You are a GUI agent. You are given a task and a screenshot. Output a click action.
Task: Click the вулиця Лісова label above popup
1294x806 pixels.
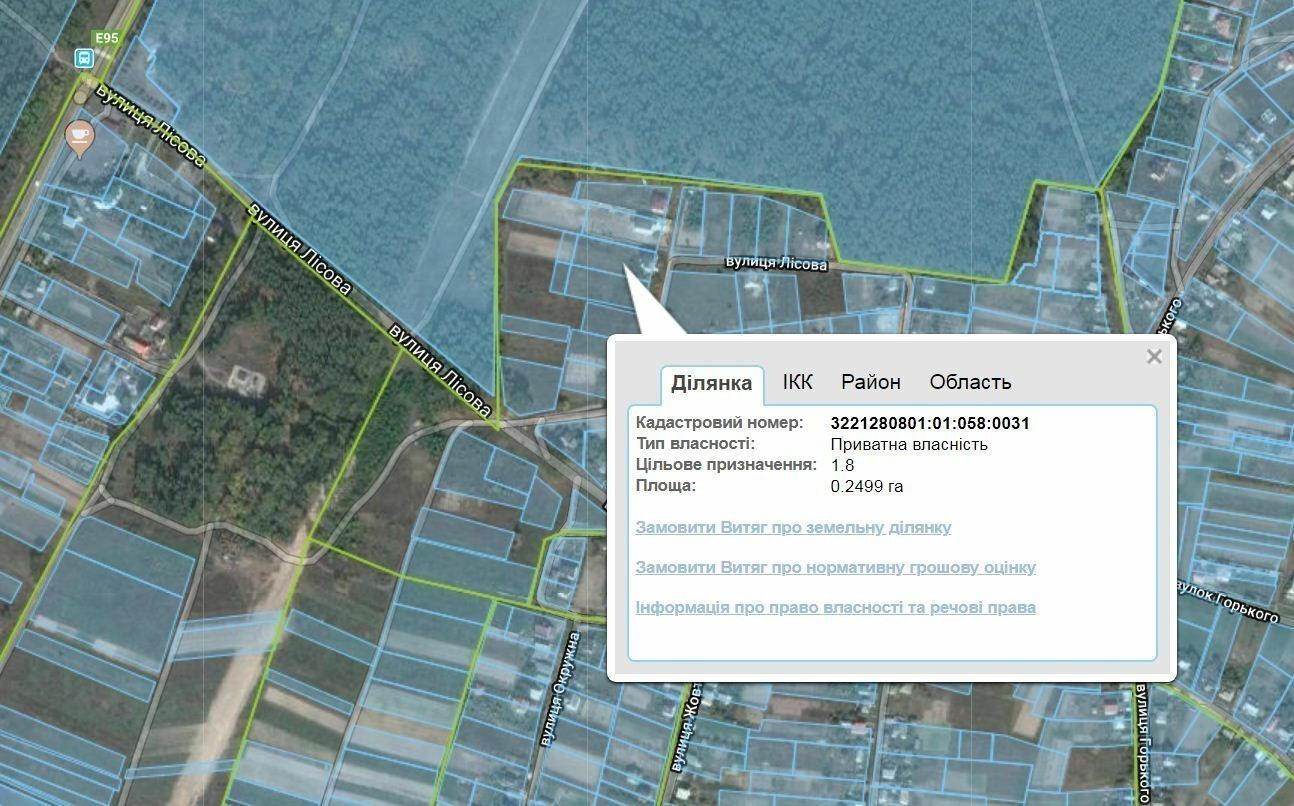point(777,264)
